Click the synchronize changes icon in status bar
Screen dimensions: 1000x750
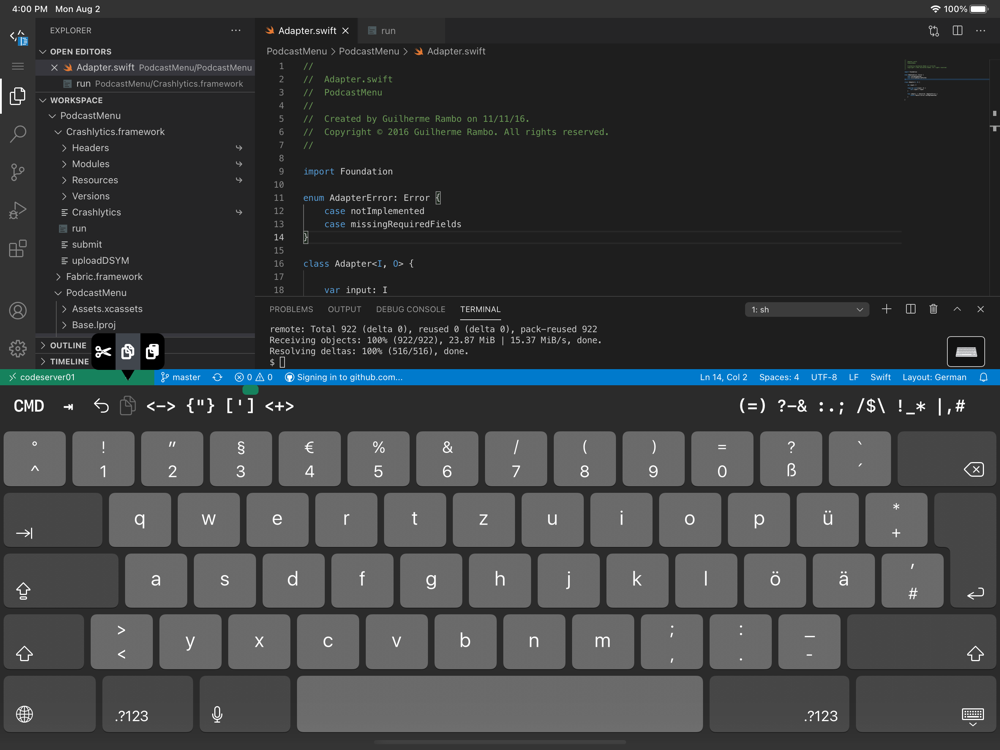coord(217,378)
